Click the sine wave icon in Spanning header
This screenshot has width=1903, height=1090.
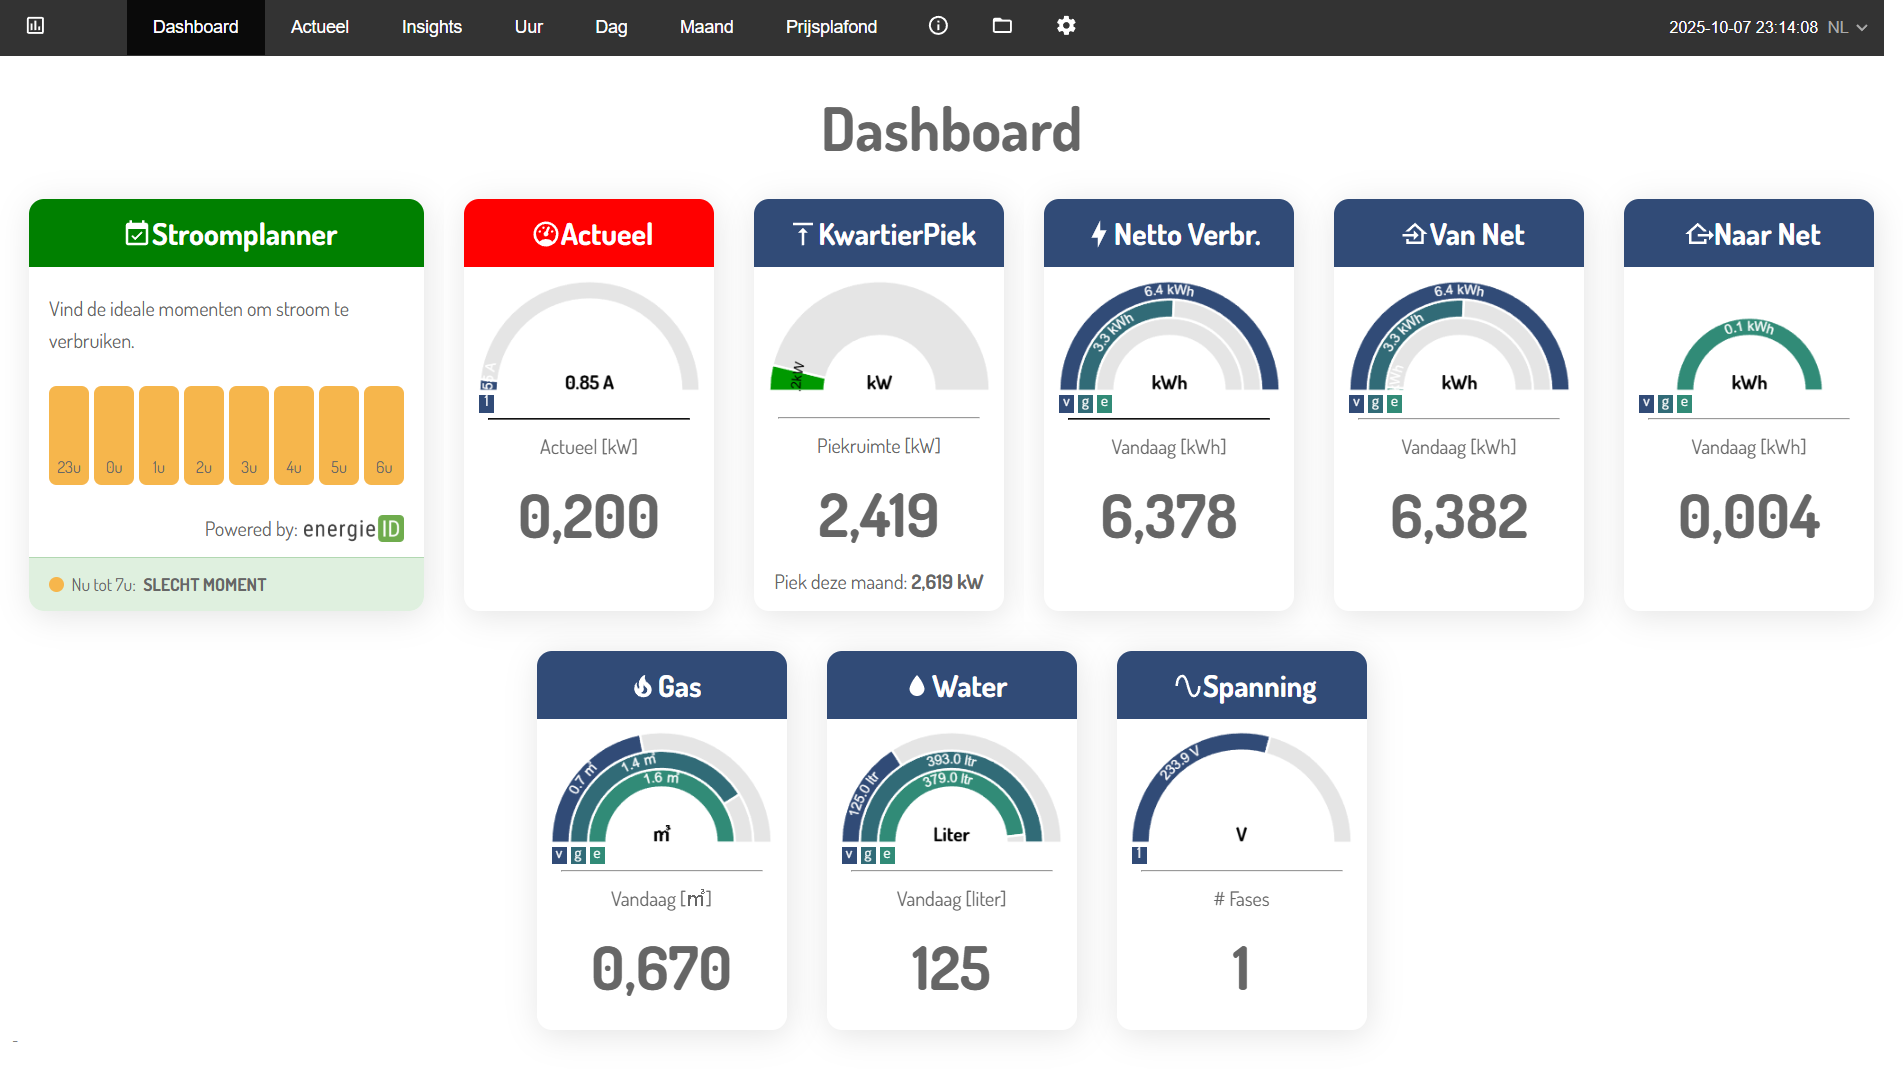[1187, 686]
